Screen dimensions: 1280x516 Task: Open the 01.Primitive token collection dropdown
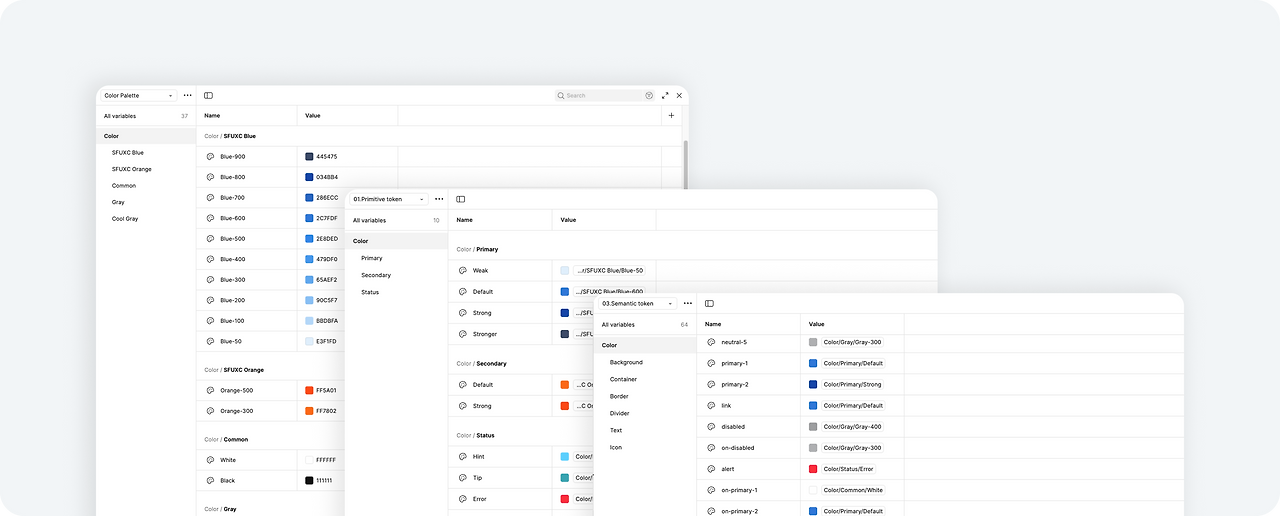pyautogui.click(x=388, y=199)
